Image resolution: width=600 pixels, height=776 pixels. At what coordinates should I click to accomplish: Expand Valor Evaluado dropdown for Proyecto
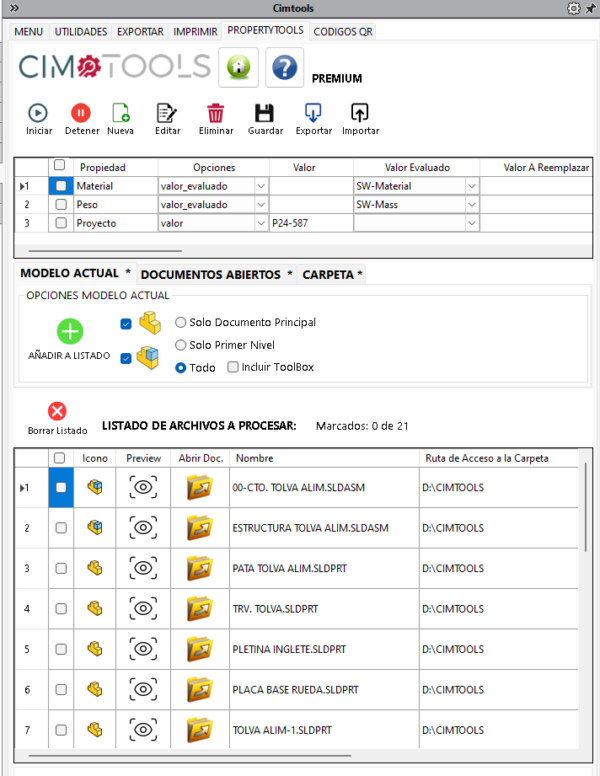coord(472,224)
